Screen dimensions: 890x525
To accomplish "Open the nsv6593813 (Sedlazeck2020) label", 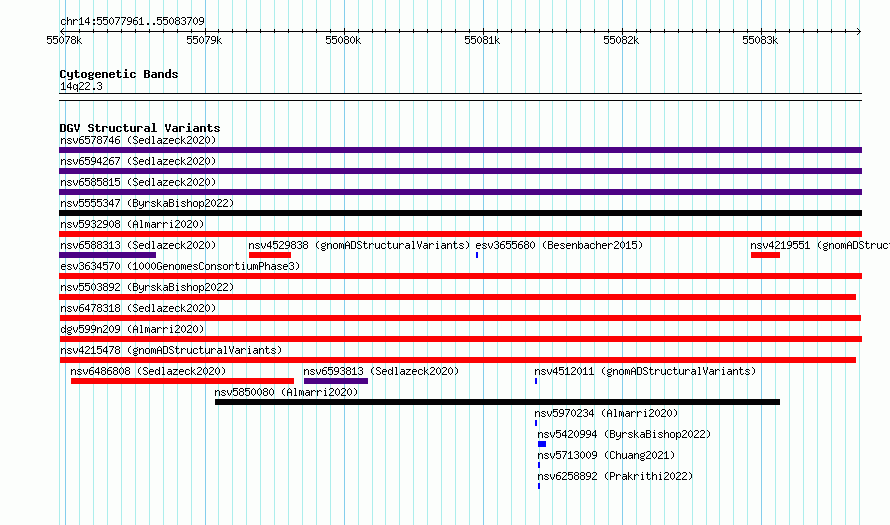I will coord(381,371).
